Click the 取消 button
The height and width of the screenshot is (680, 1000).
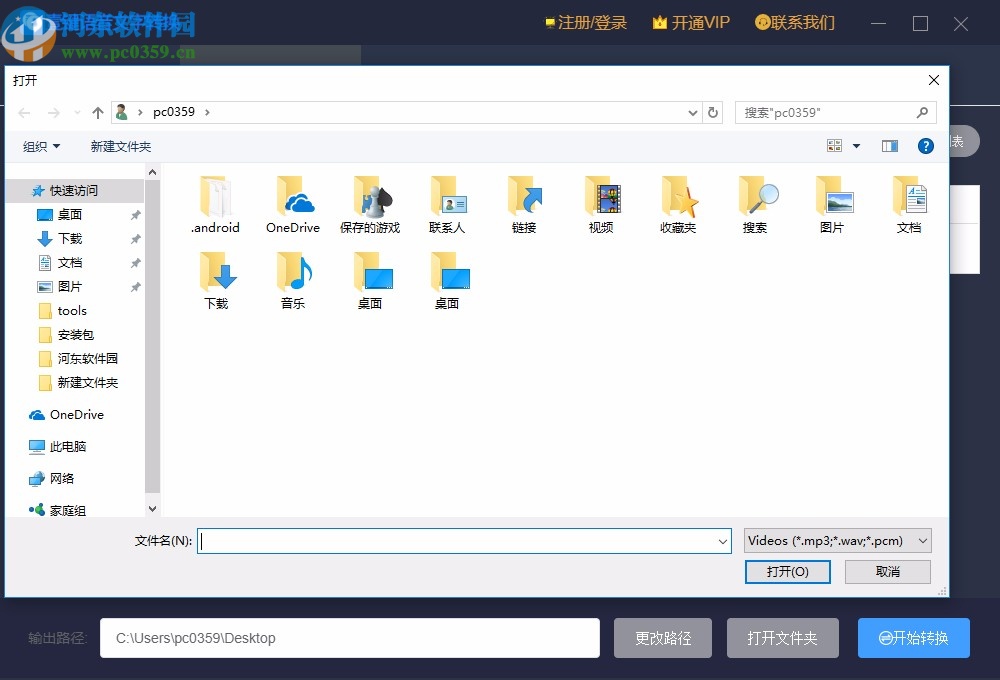pyautogui.click(x=888, y=572)
